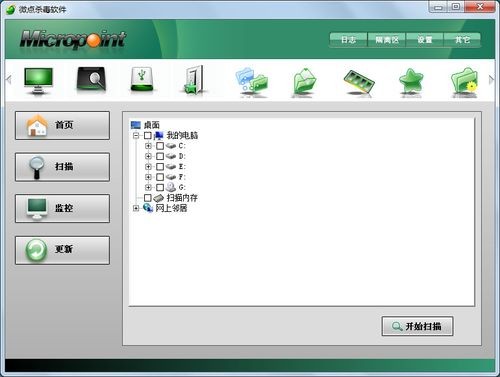The image size is (500, 377).
Task: Click the 开始扫描 start scan button
Action: click(x=417, y=326)
